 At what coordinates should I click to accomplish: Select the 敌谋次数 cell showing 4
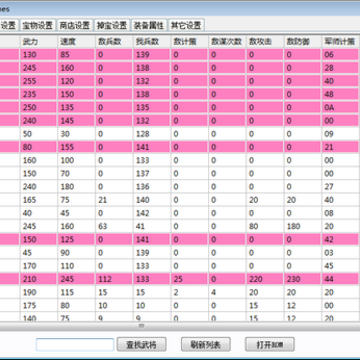227,292
